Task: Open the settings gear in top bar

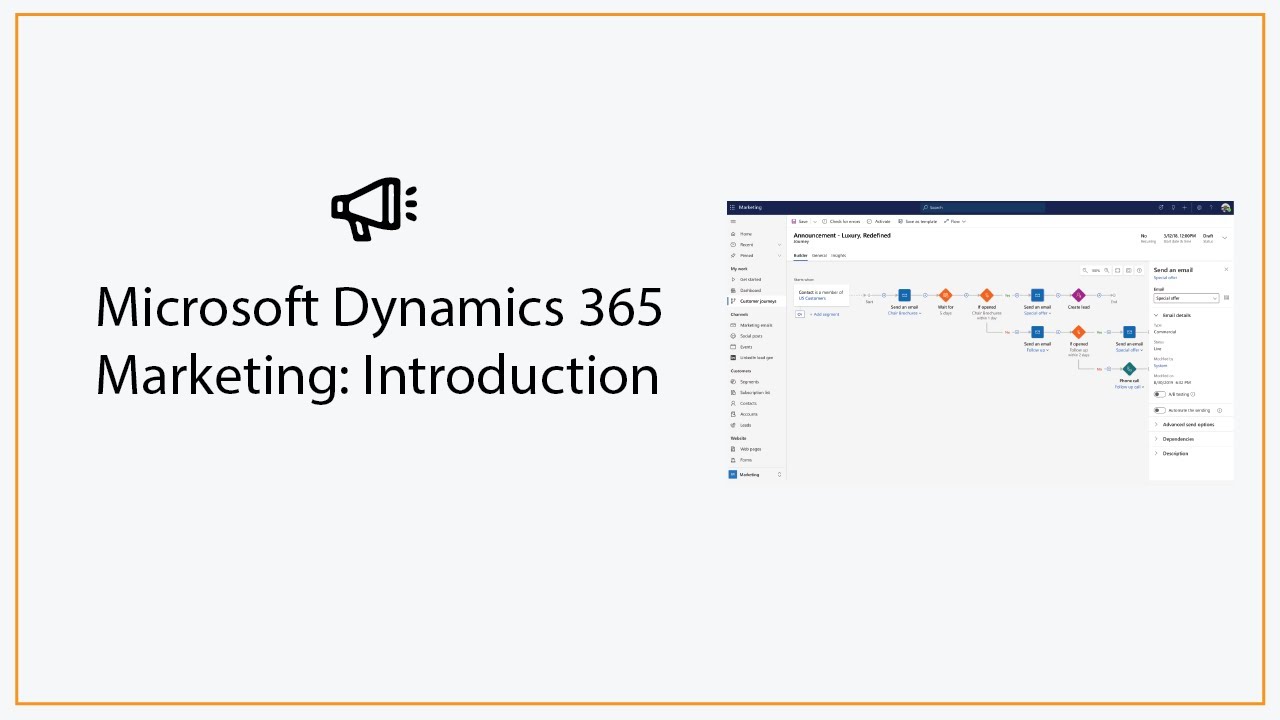Action: pos(1199,207)
